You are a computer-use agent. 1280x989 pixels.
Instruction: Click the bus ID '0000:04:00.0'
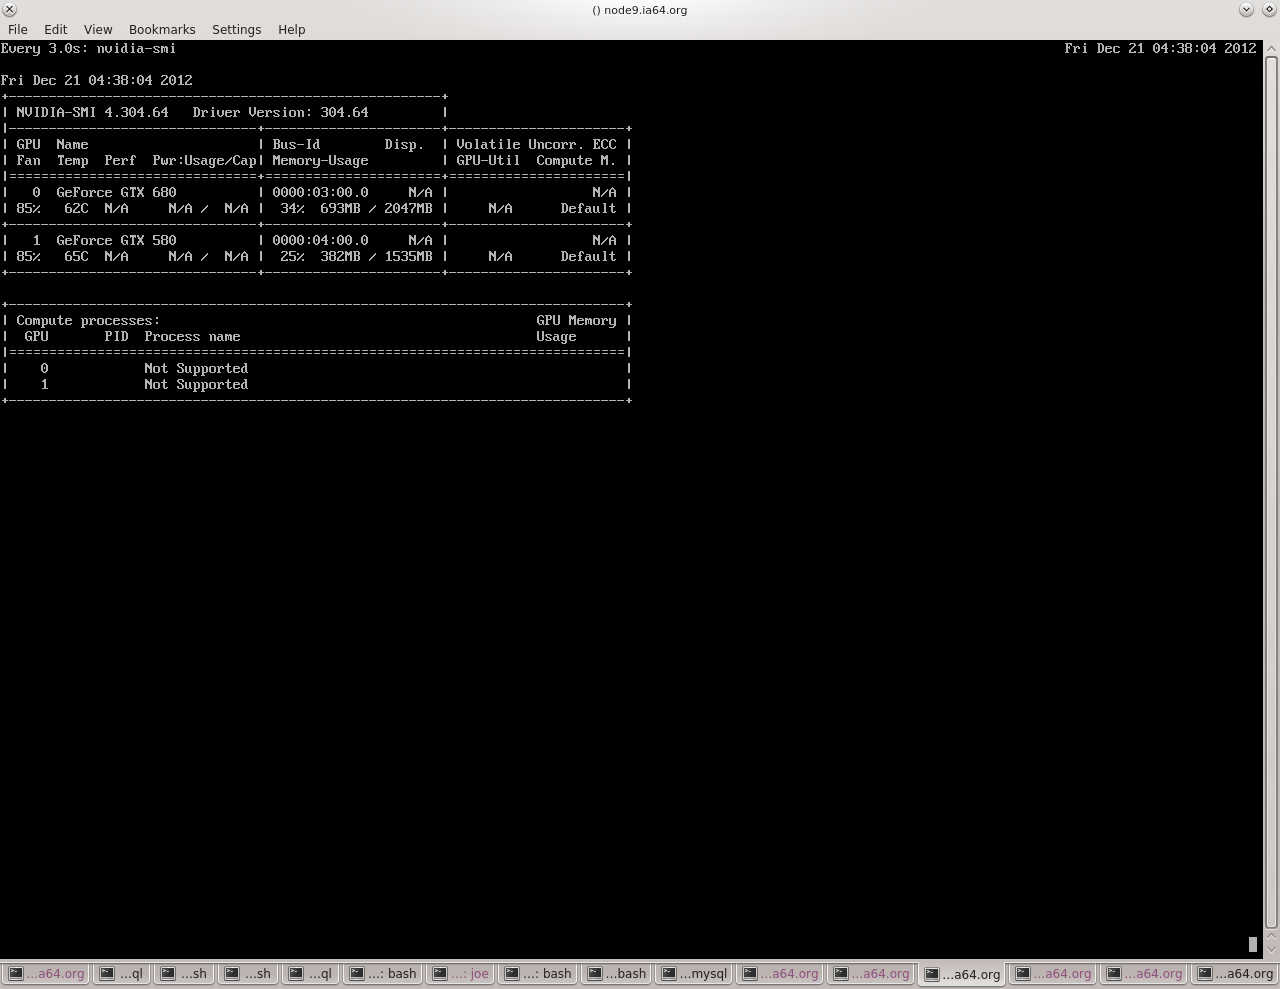(320, 240)
